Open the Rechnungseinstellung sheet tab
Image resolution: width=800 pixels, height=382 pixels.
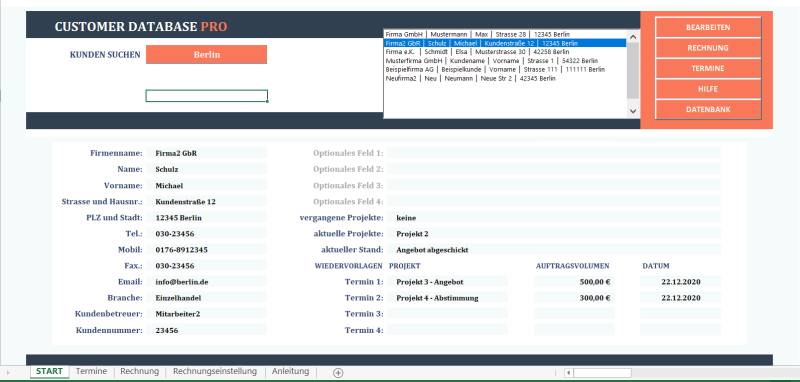click(x=215, y=371)
